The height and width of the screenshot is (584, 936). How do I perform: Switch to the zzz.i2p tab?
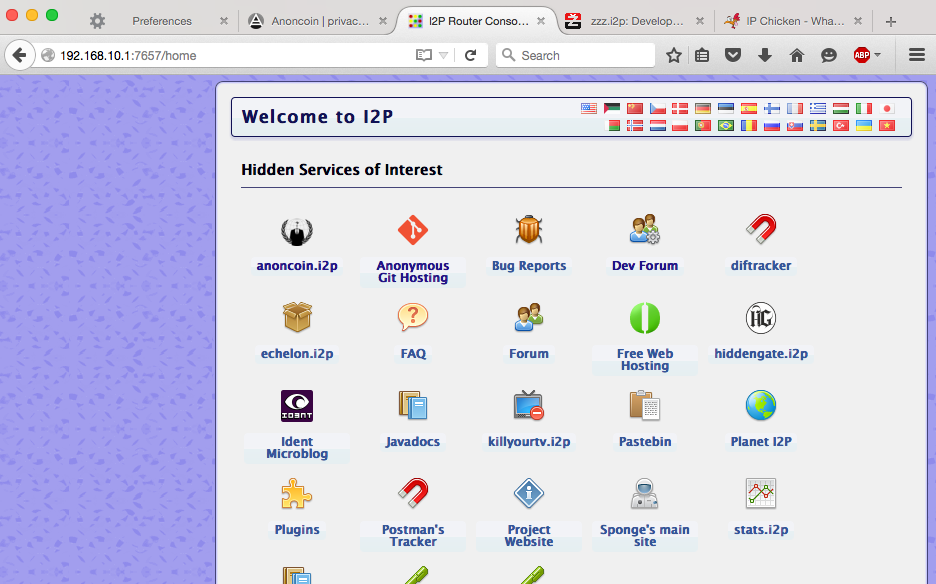tap(636, 21)
